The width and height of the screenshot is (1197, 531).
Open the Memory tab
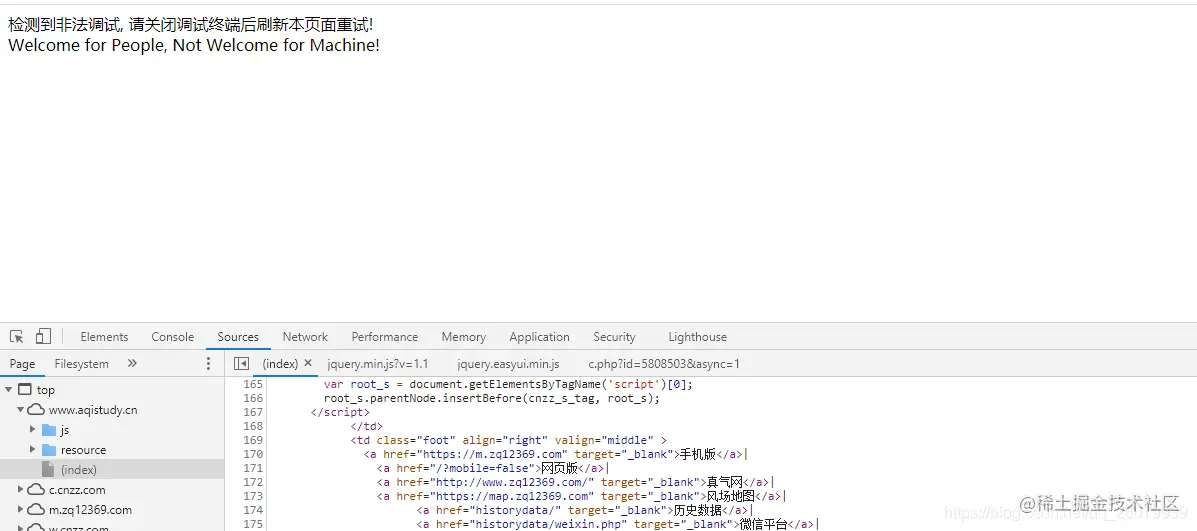coord(463,336)
